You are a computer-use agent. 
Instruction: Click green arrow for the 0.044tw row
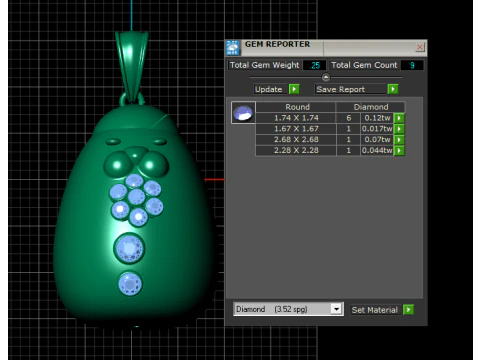tap(399, 150)
